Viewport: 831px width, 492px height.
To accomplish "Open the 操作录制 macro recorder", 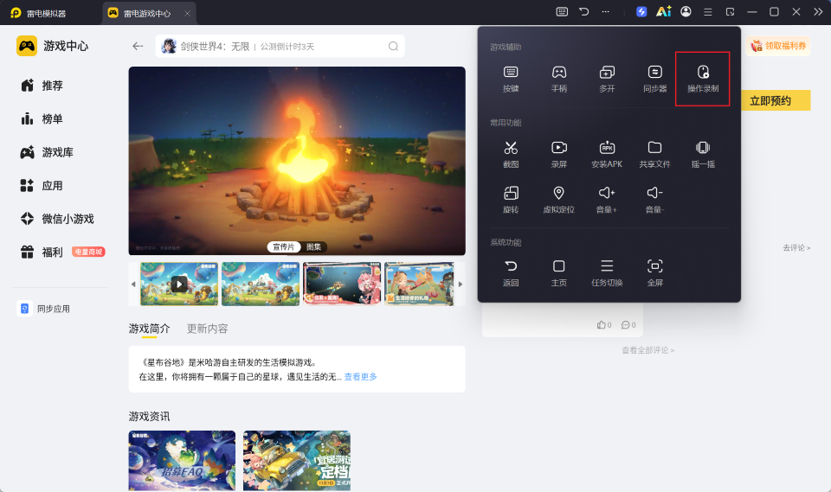I will point(703,78).
